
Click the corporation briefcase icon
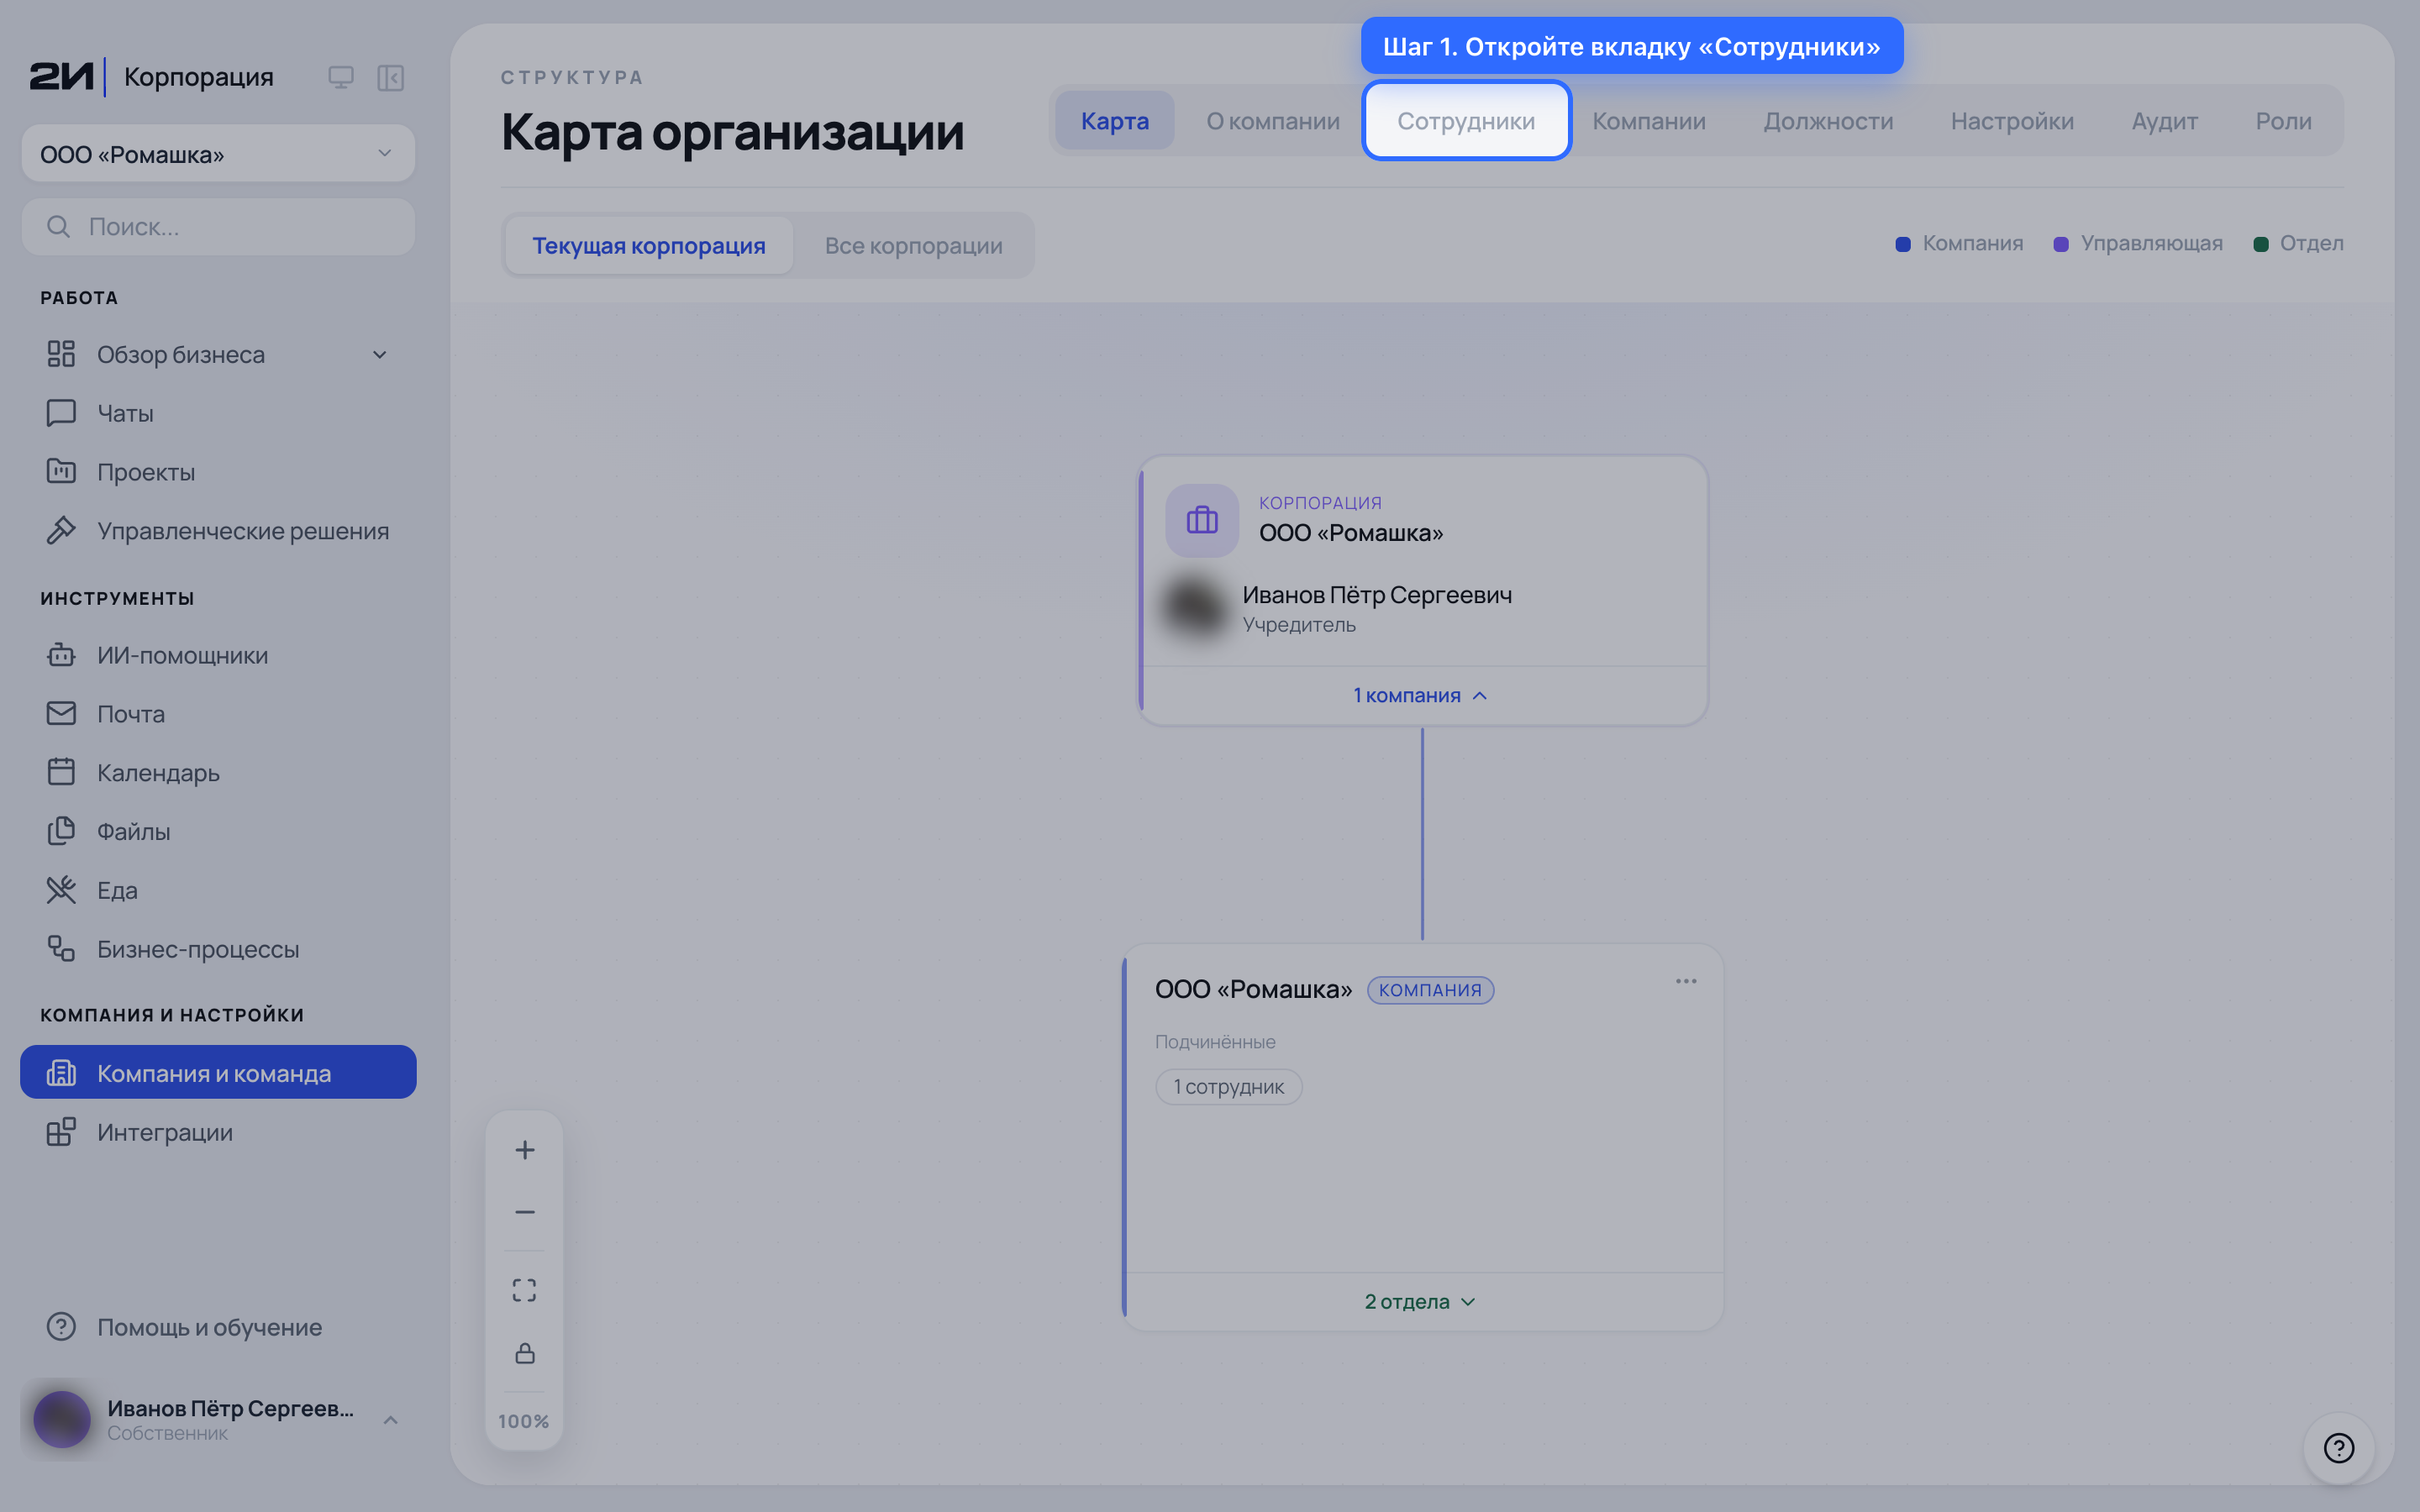coord(1201,520)
